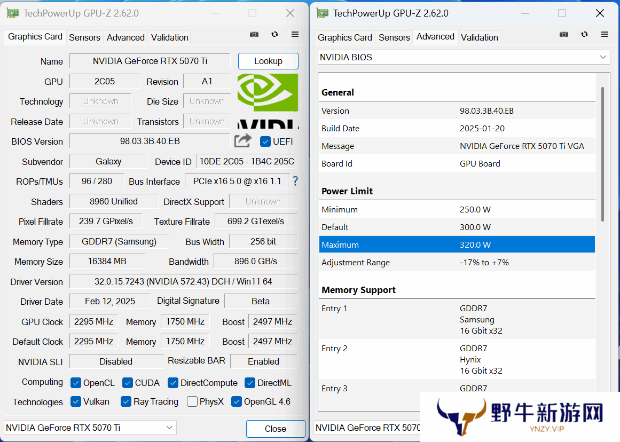Click vertical scrollbar in Advanced panel
Image resolution: width=620 pixels, height=442 pixels.
603,154
